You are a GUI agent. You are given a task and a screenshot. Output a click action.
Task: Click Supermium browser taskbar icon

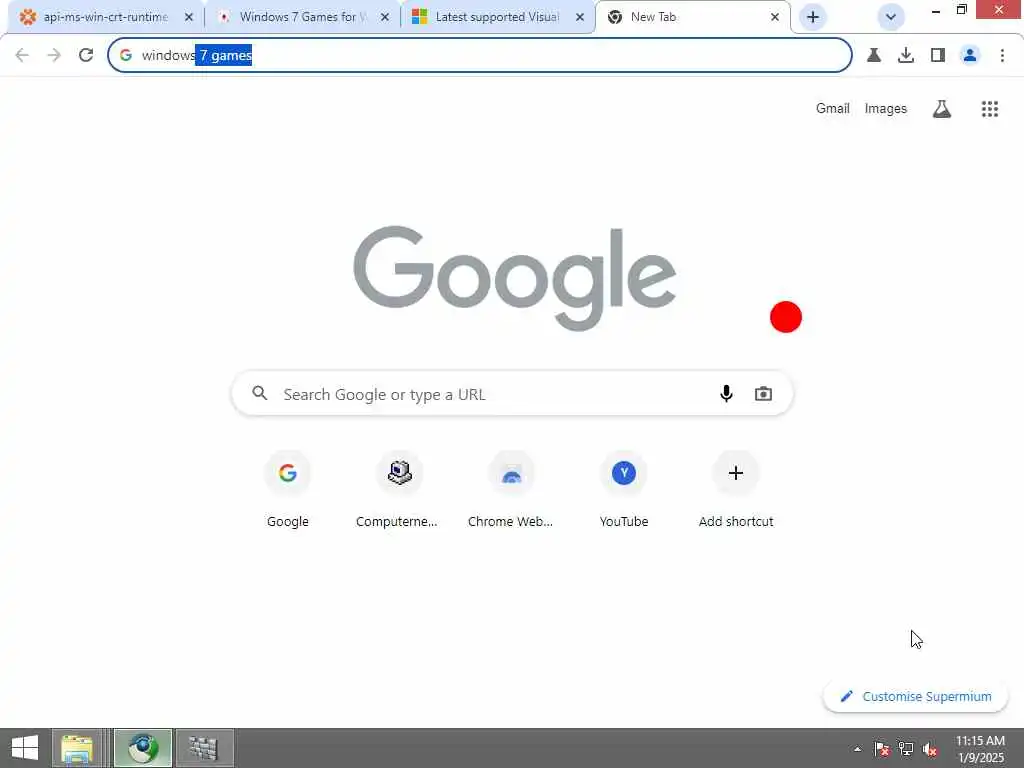point(143,748)
